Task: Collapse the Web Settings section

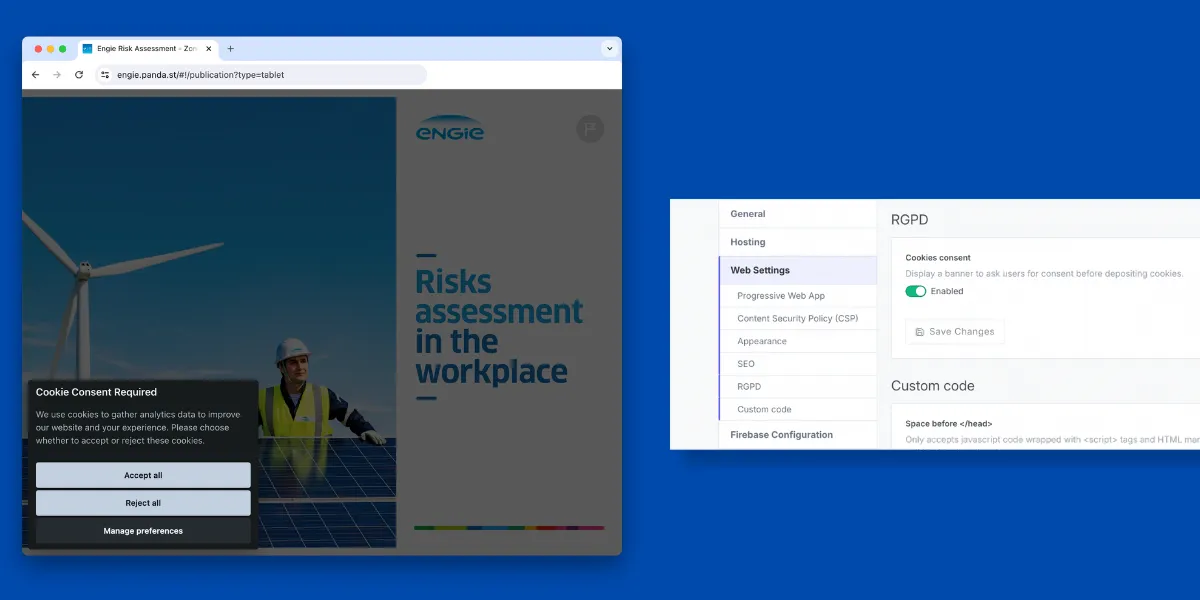Action: 760,270
